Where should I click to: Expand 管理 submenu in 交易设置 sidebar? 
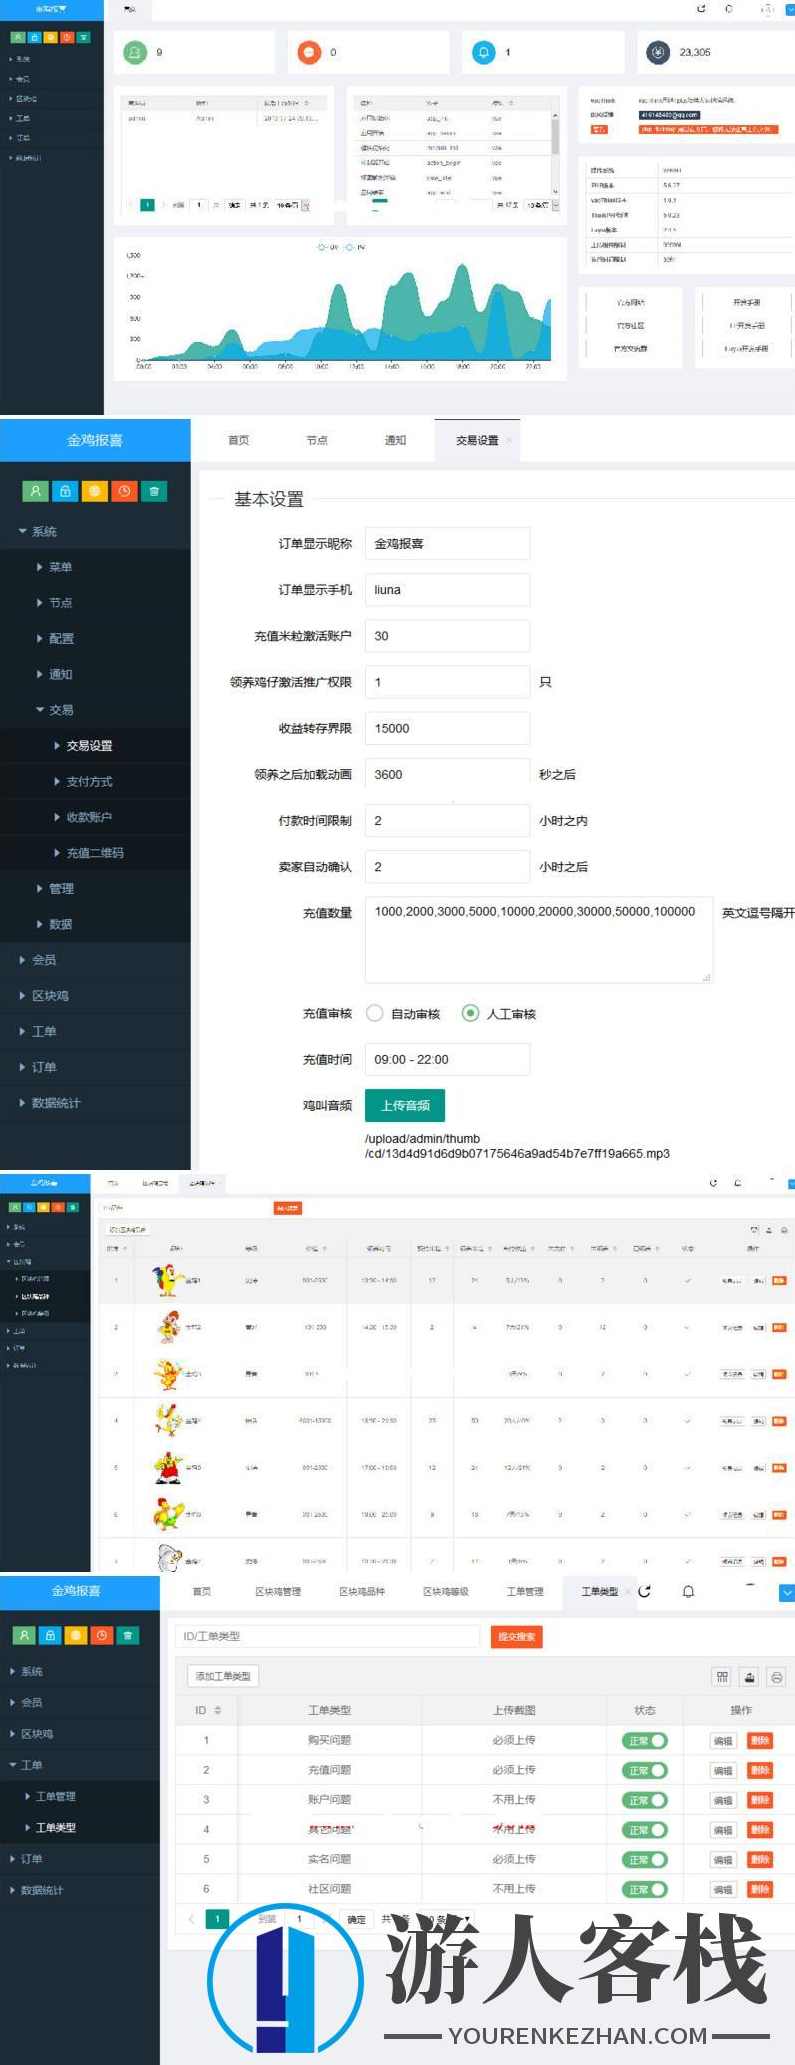(39, 888)
